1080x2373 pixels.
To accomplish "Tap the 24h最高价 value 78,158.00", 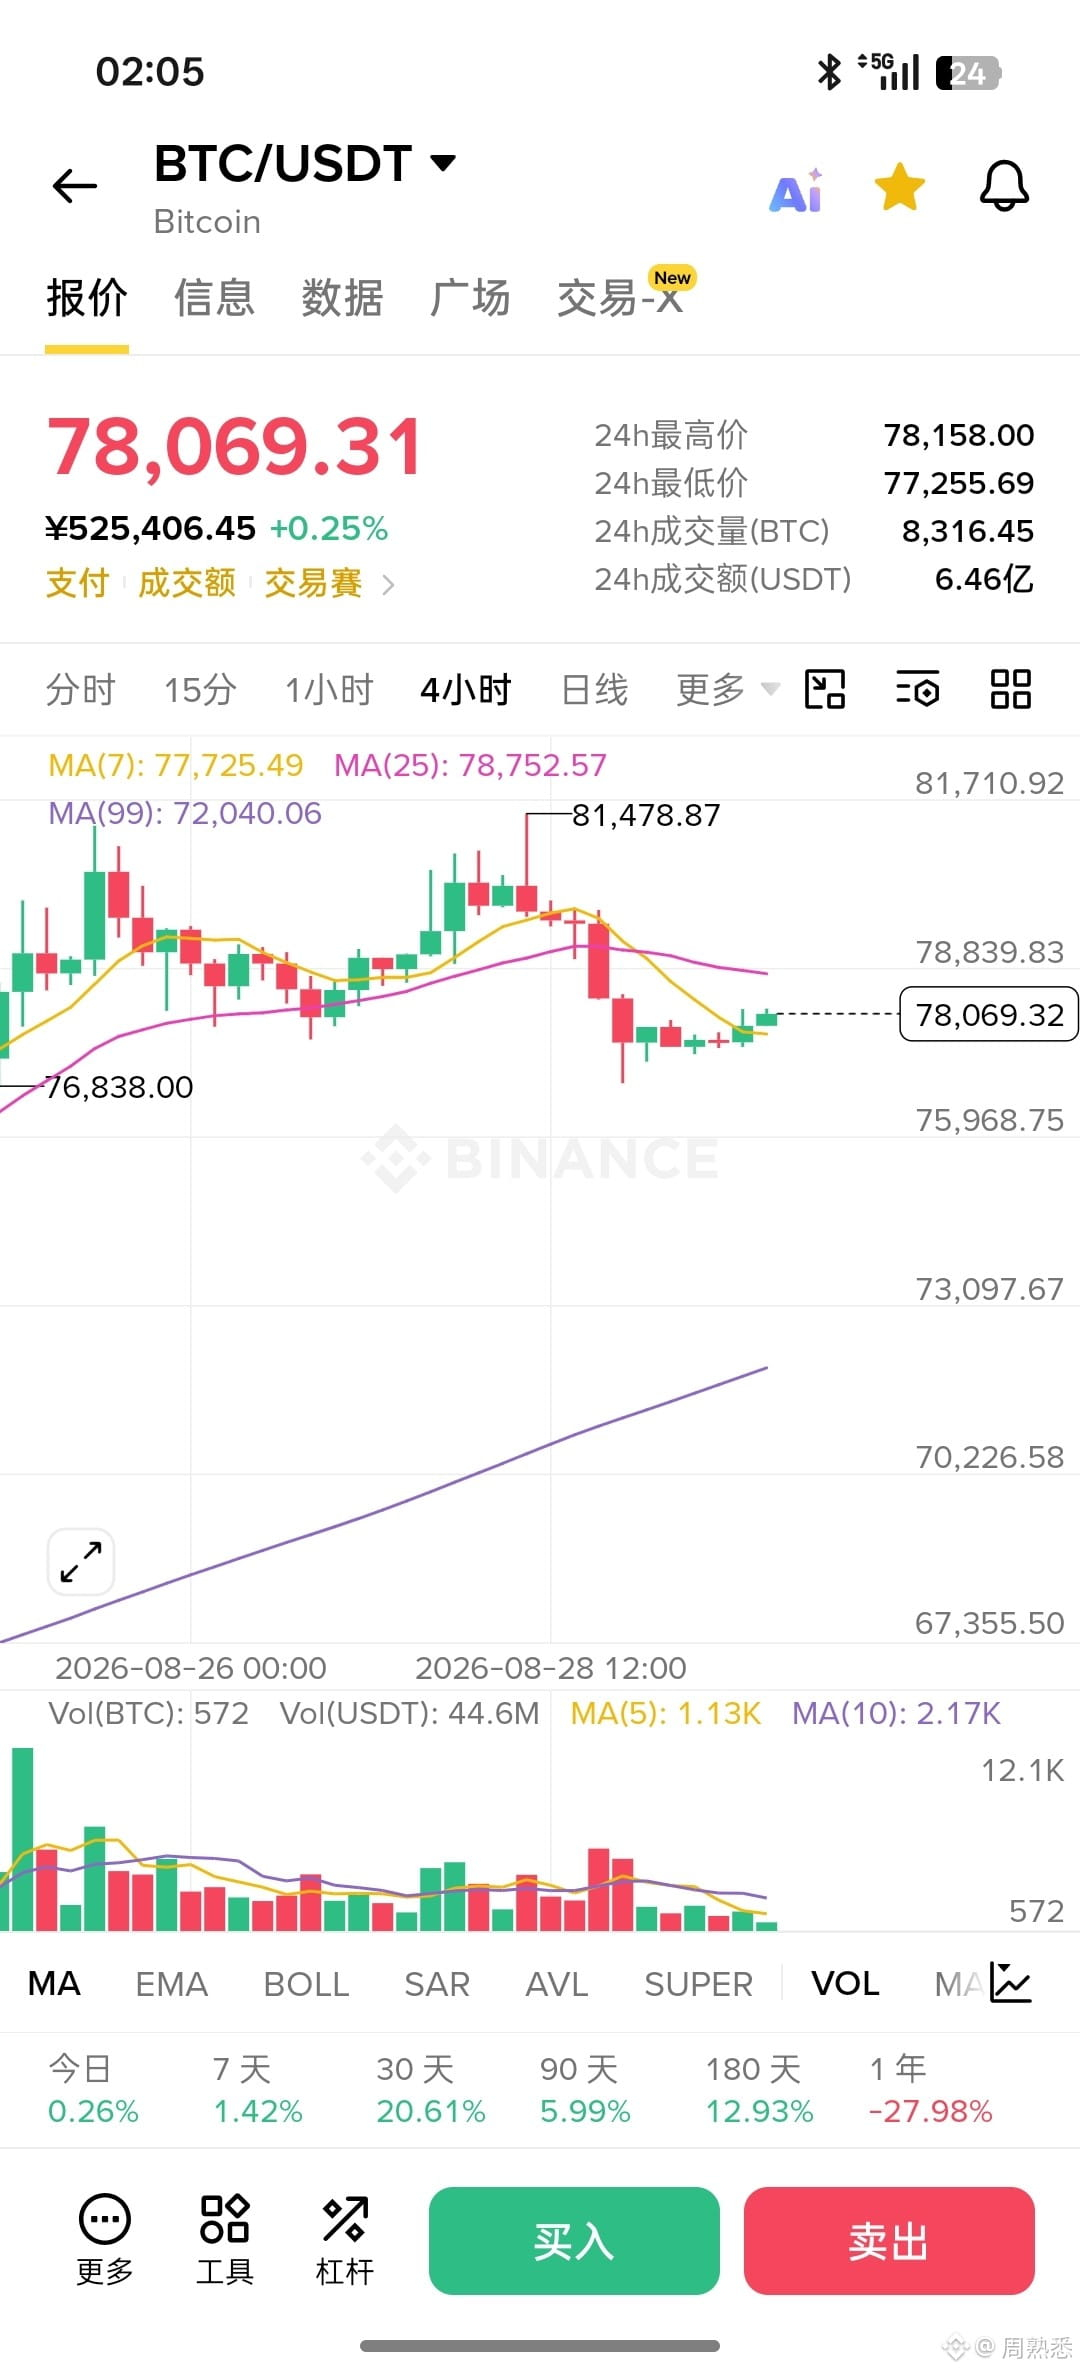I will tap(959, 435).
